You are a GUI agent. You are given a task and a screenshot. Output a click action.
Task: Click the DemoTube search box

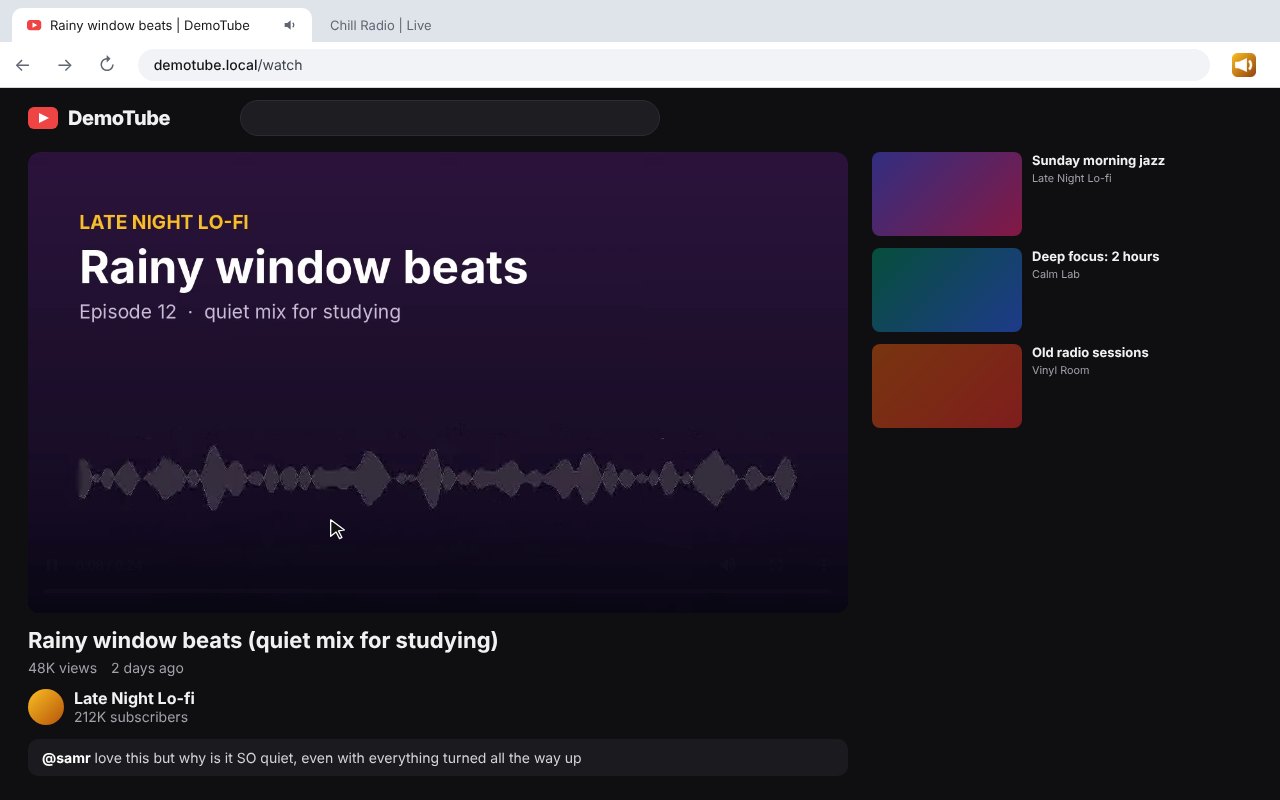(x=450, y=118)
